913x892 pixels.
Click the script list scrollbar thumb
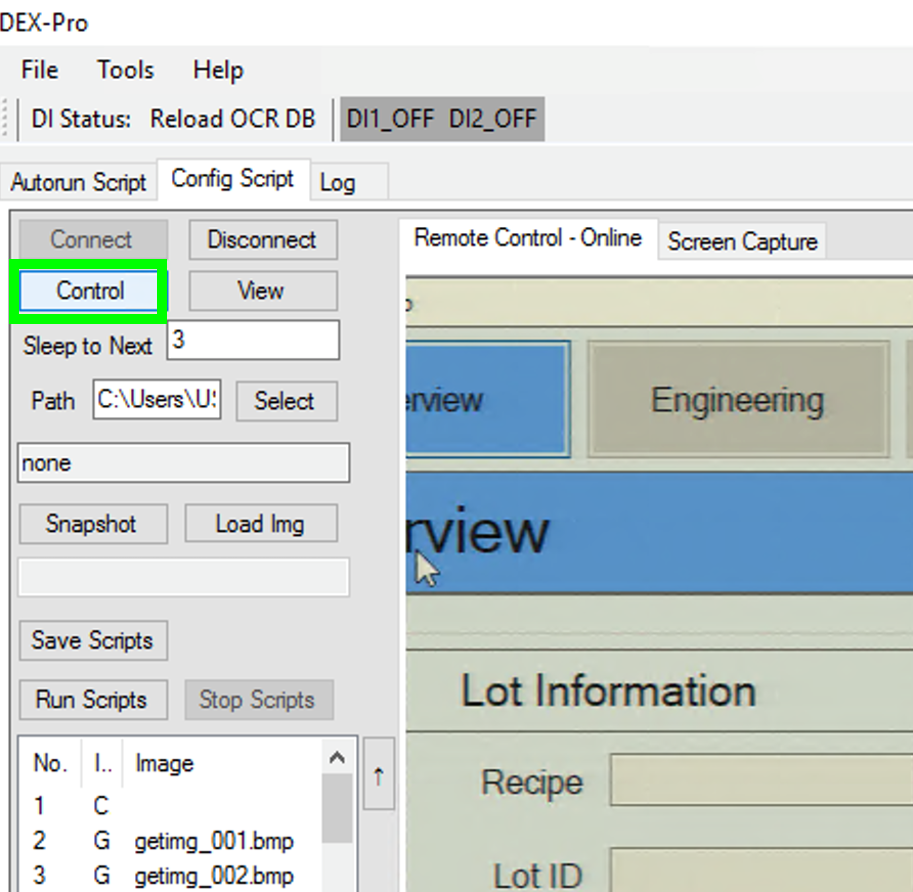[x=337, y=808]
